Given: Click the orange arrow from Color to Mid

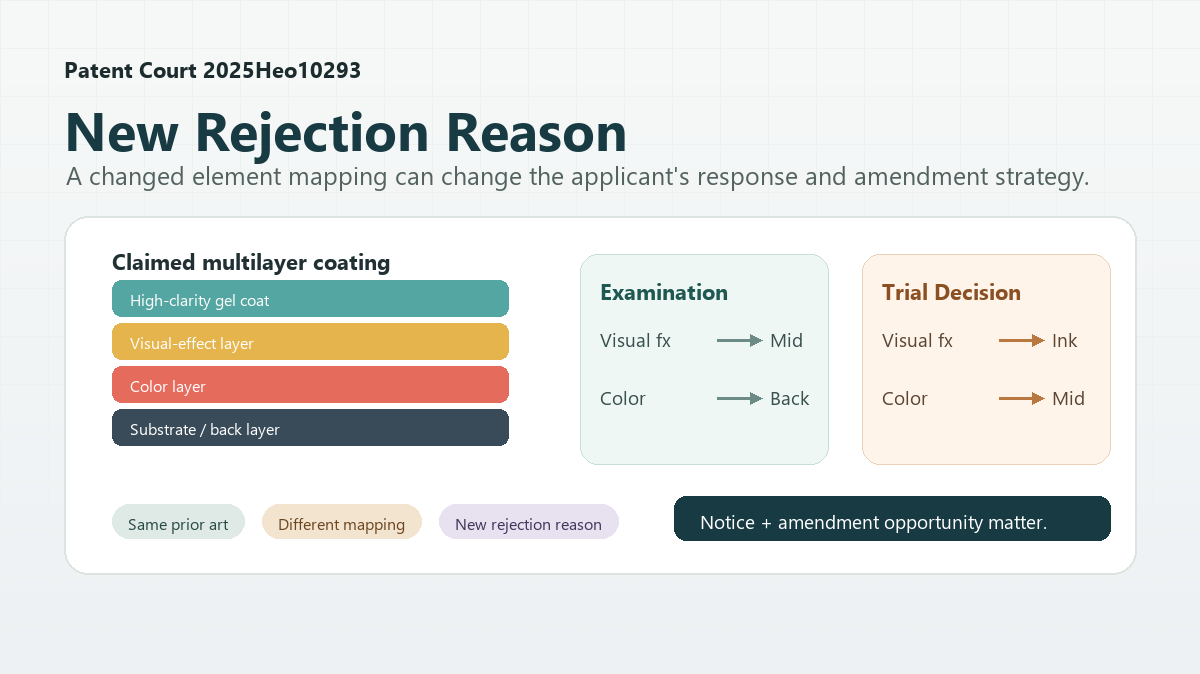Looking at the screenshot, I should coord(1021,399).
